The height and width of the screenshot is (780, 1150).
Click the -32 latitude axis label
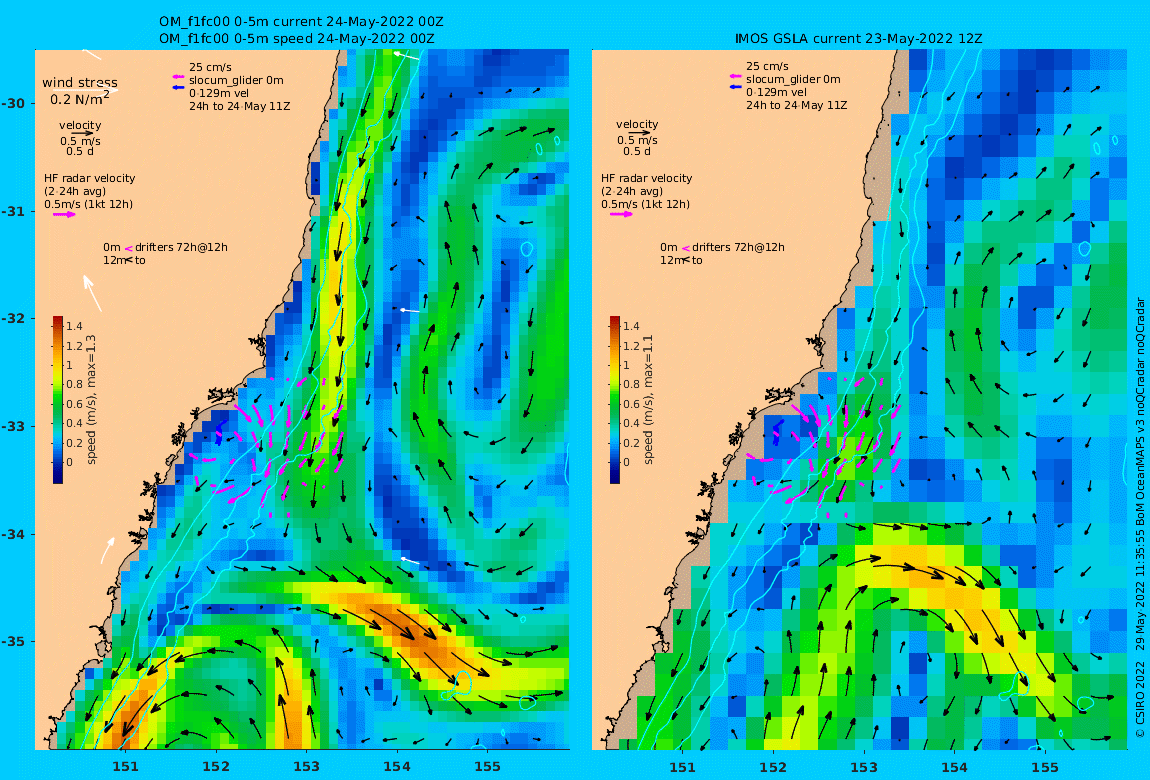click(12, 319)
